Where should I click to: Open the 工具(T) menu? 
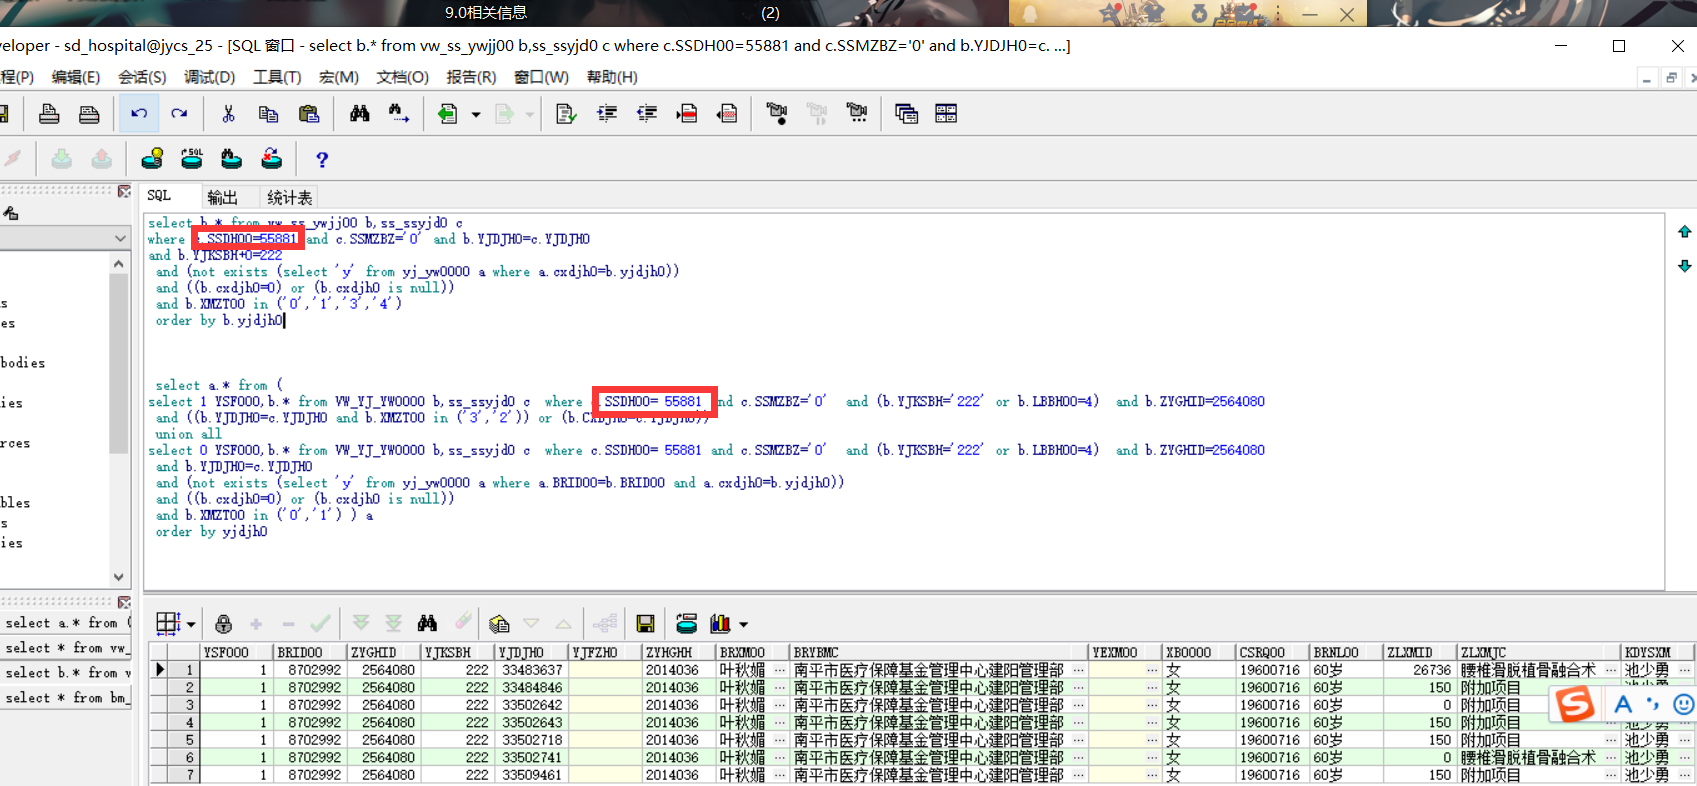coord(277,77)
